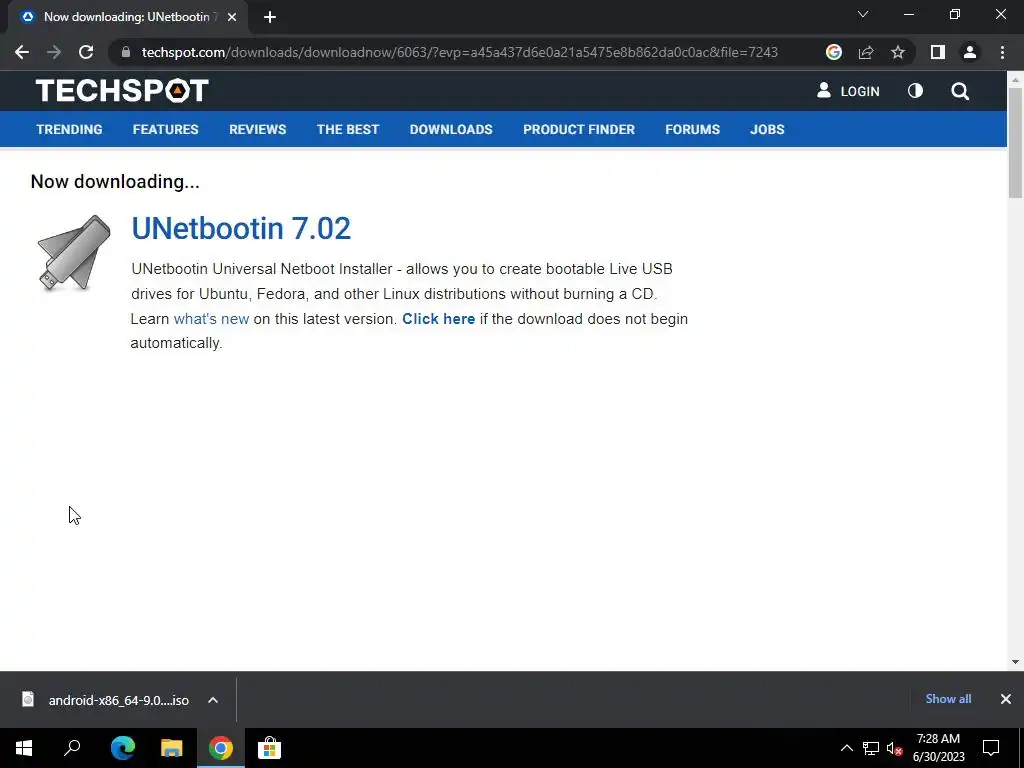Click the Chrome taskbar icon
Viewport: 1024px width, 768px height.
pos(221,748)
